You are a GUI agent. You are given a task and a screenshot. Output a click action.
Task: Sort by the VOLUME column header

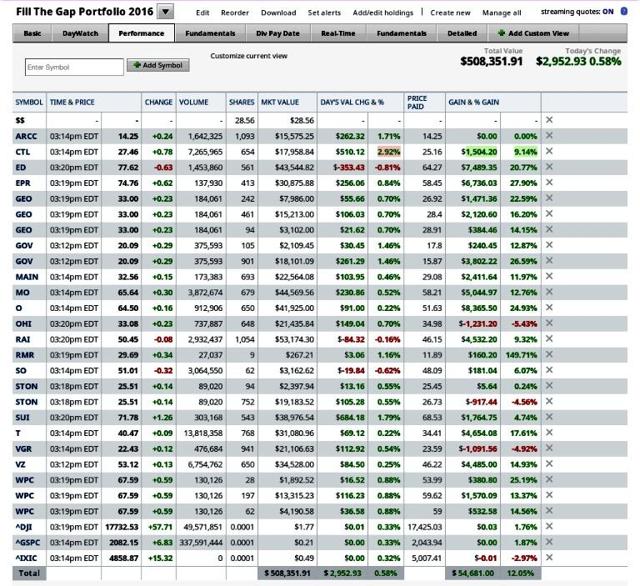pos(193,102)
